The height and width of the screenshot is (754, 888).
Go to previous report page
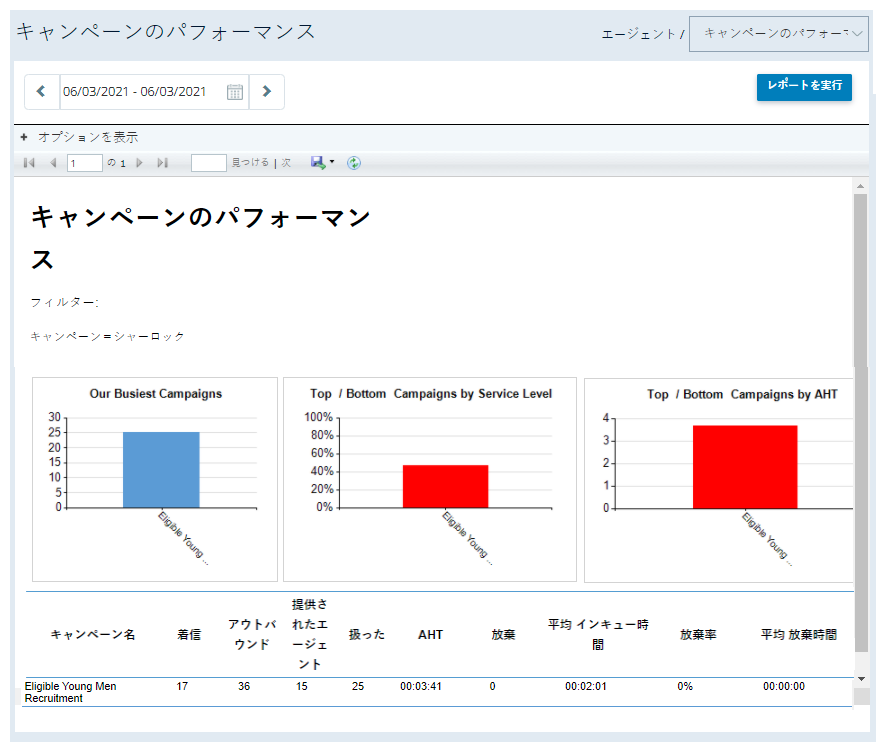53,163
